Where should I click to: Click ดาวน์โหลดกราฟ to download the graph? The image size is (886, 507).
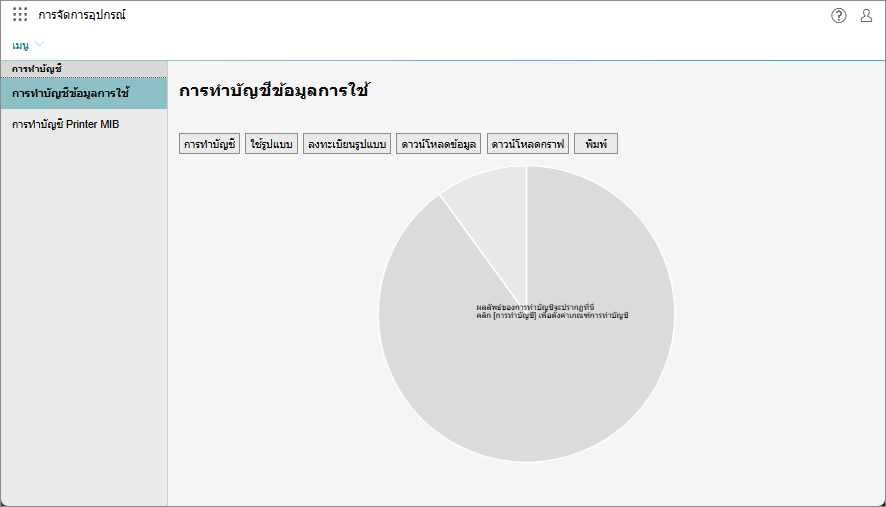click(x=528, y=145)
